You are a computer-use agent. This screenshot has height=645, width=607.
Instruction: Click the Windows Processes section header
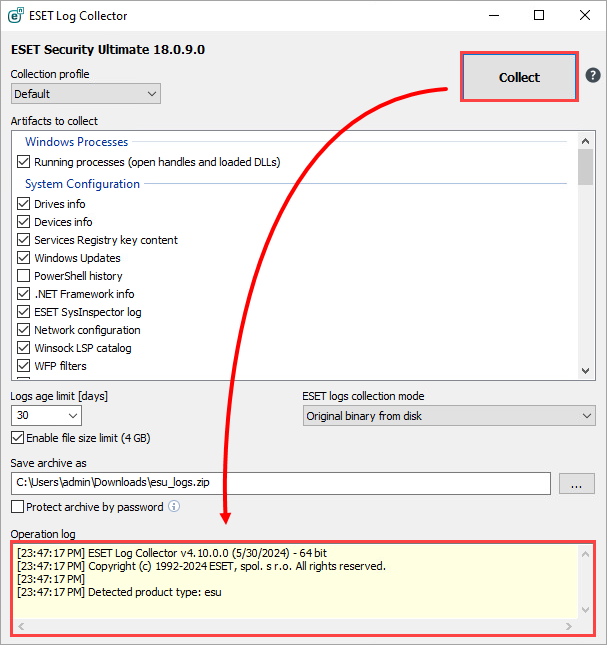(76, 142)
